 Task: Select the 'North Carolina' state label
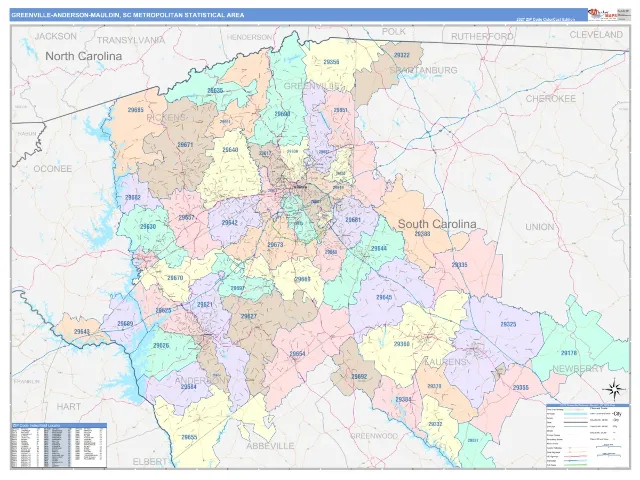(x=84, y=56)
